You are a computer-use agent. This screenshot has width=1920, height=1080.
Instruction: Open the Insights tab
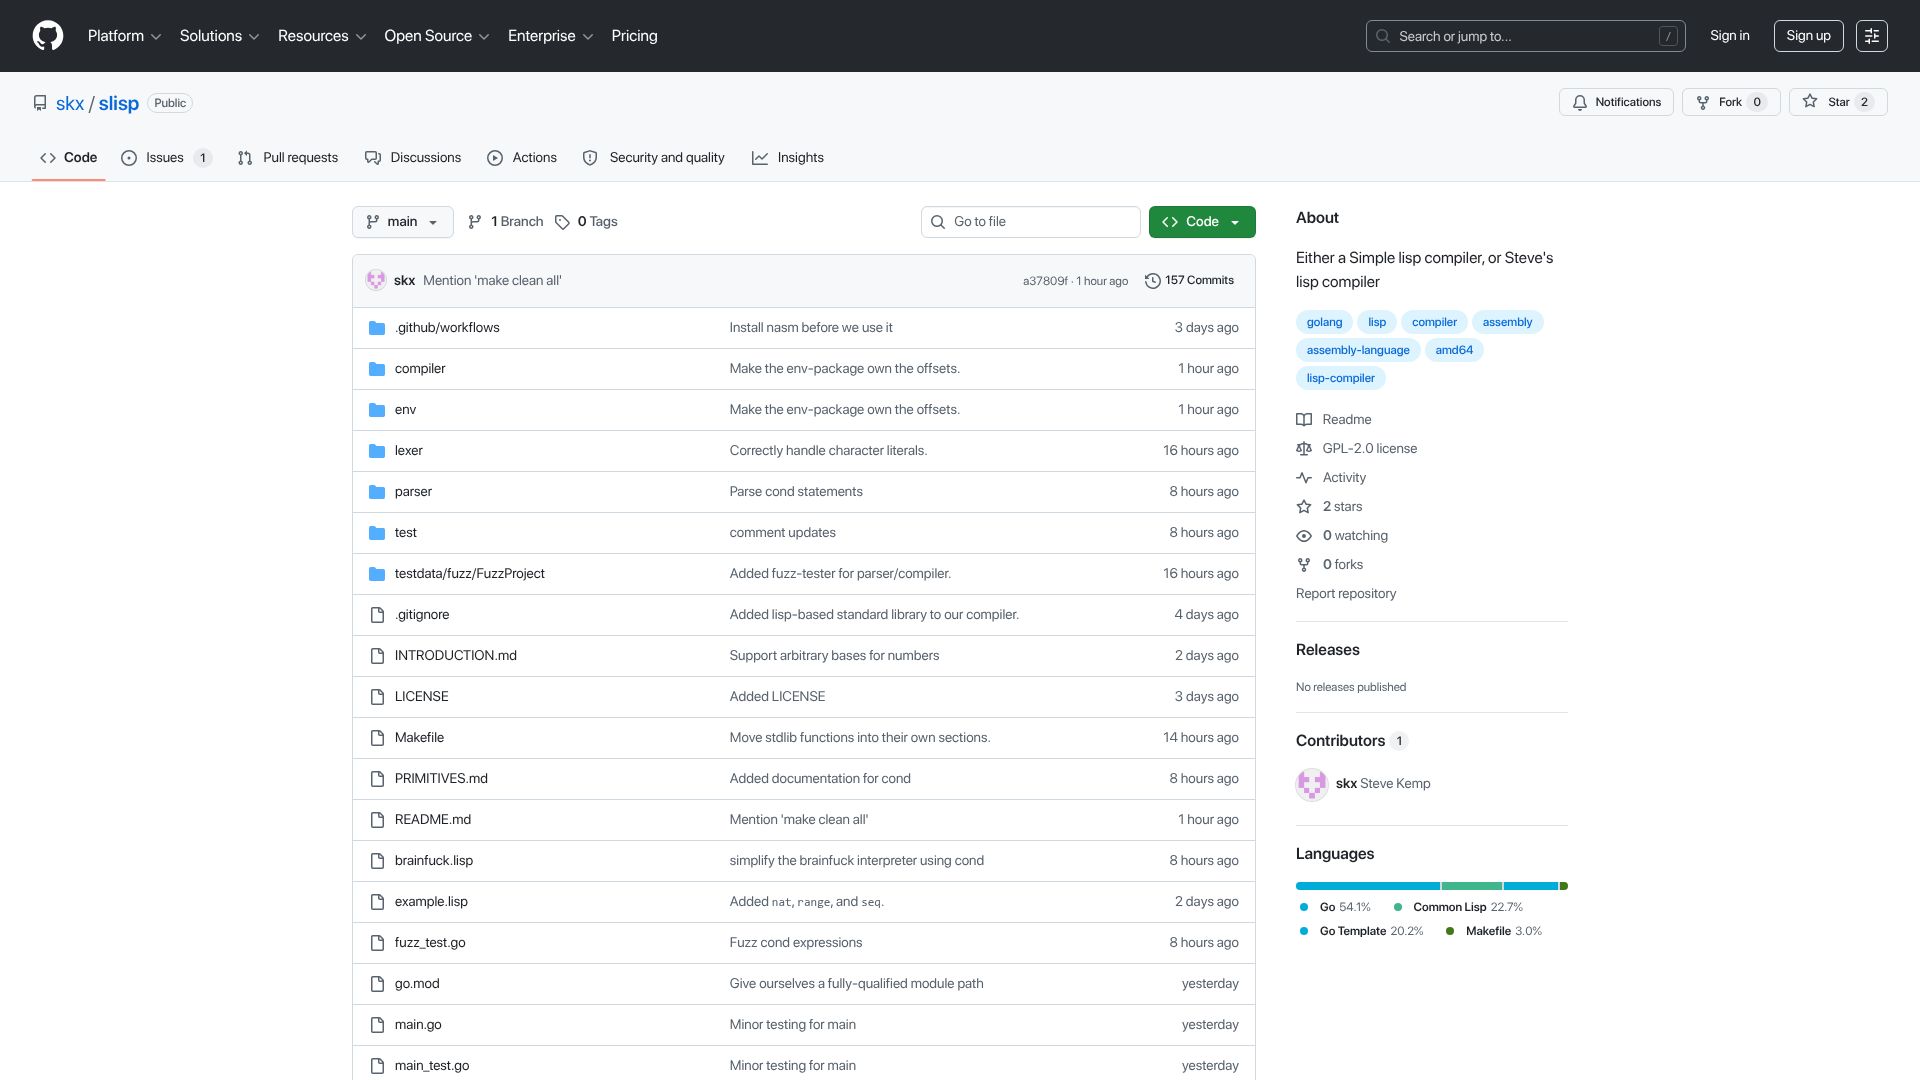click(x=788, y=158)
